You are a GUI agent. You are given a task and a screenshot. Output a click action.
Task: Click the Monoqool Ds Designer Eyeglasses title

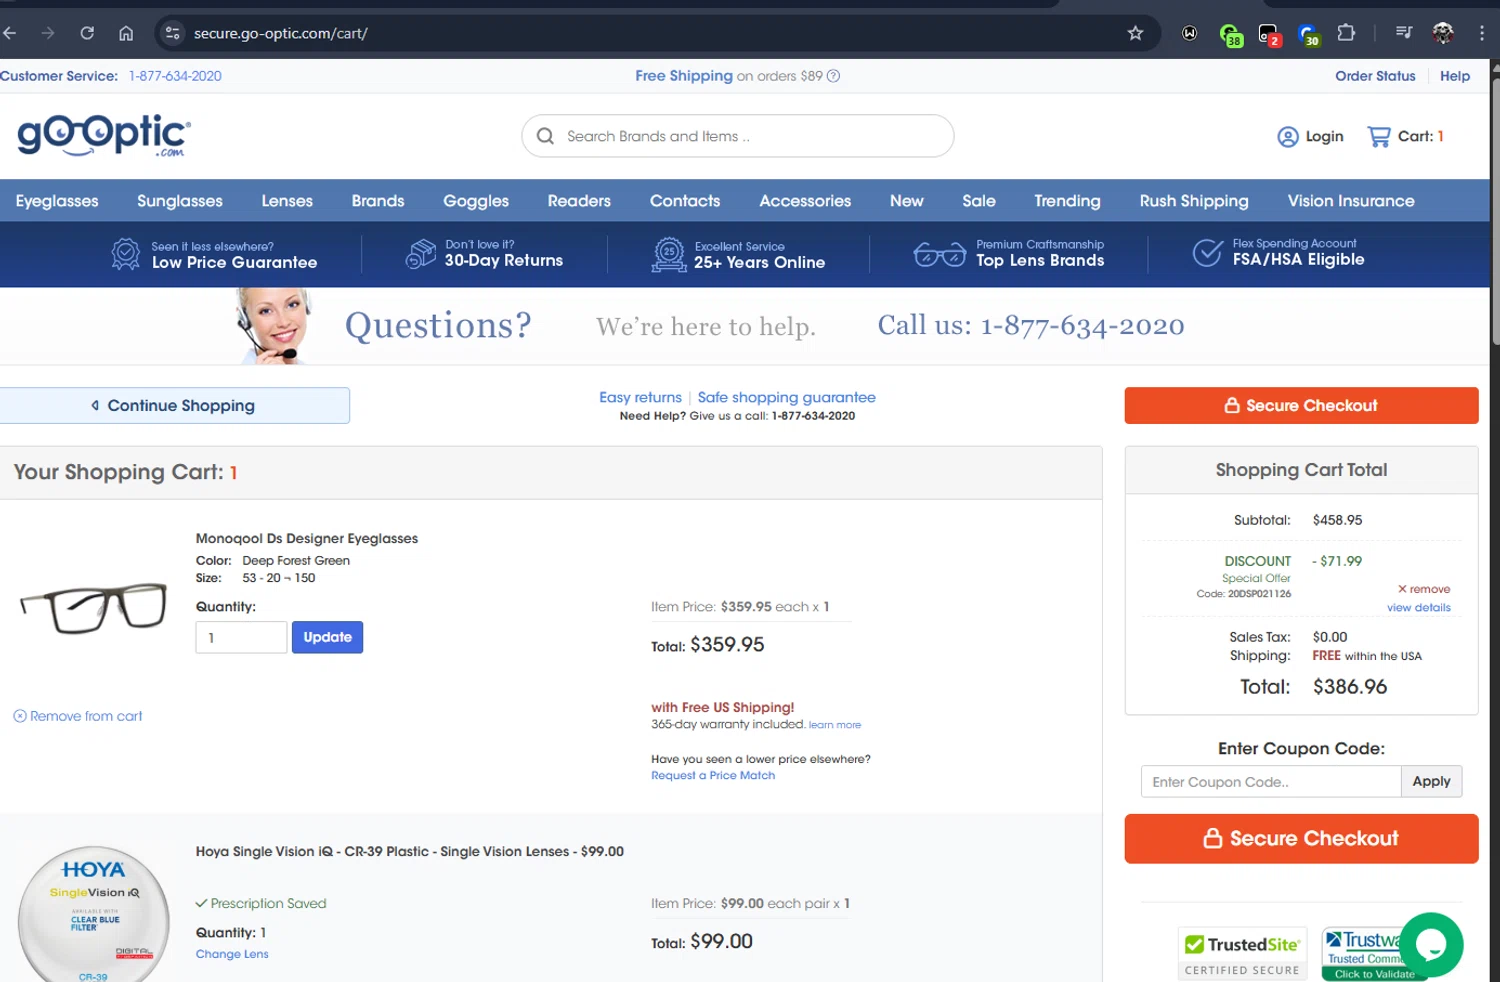point(307,538)
